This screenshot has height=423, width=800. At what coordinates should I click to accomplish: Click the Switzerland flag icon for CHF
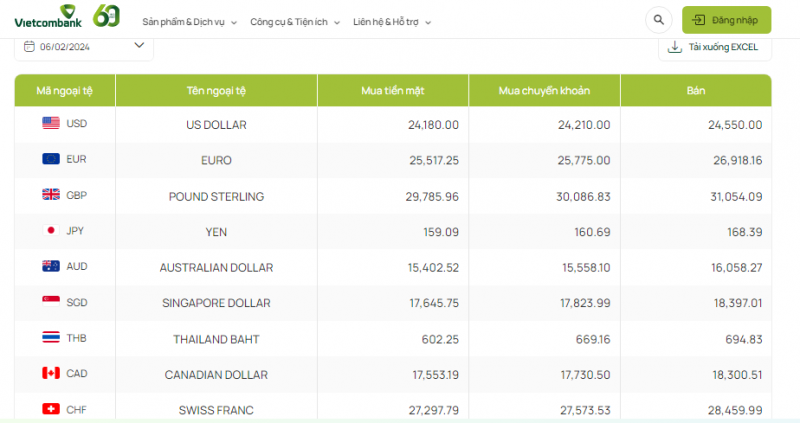(51, 409)
